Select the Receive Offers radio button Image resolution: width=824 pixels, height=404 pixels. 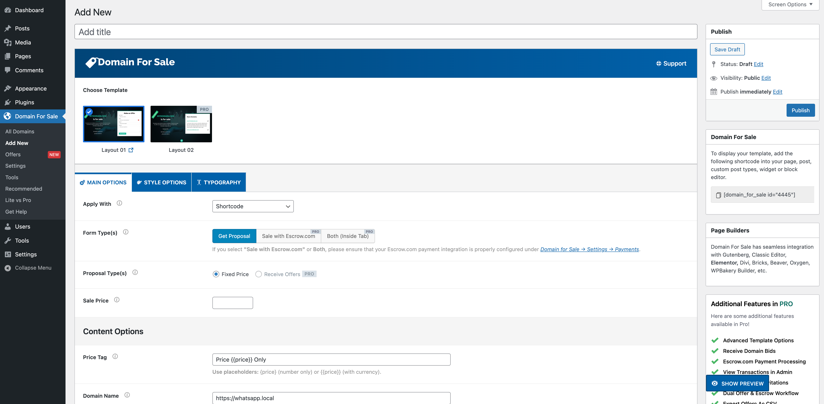(x=259, y=274)
